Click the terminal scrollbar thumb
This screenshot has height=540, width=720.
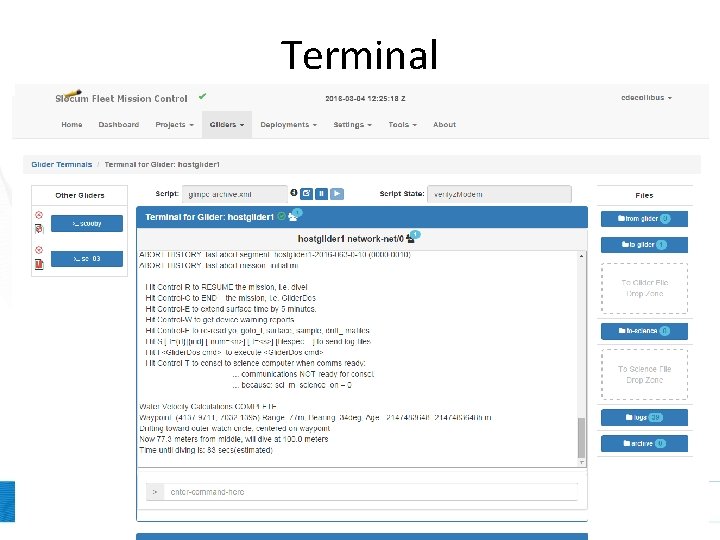(x=581, y=438)
